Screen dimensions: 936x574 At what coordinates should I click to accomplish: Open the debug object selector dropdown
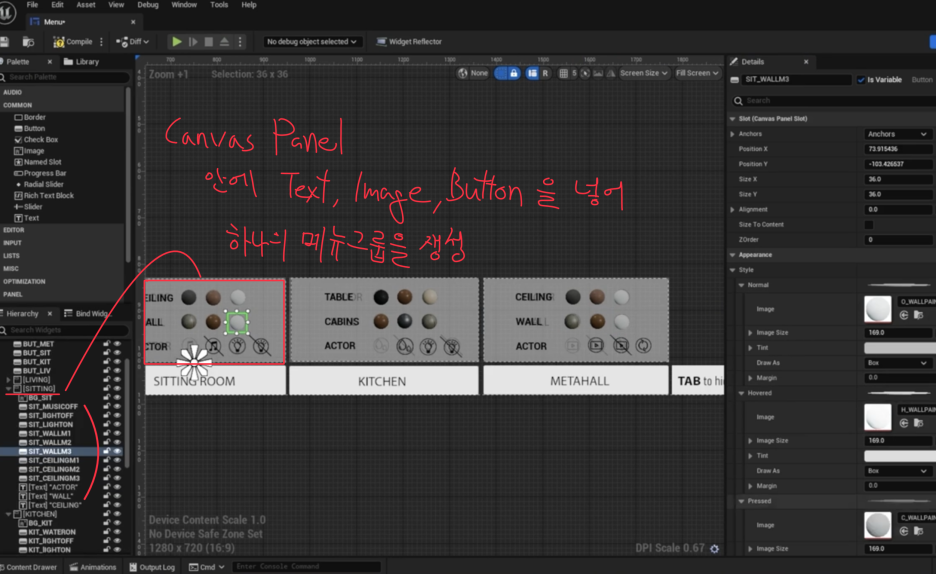[x=311, y=42]
